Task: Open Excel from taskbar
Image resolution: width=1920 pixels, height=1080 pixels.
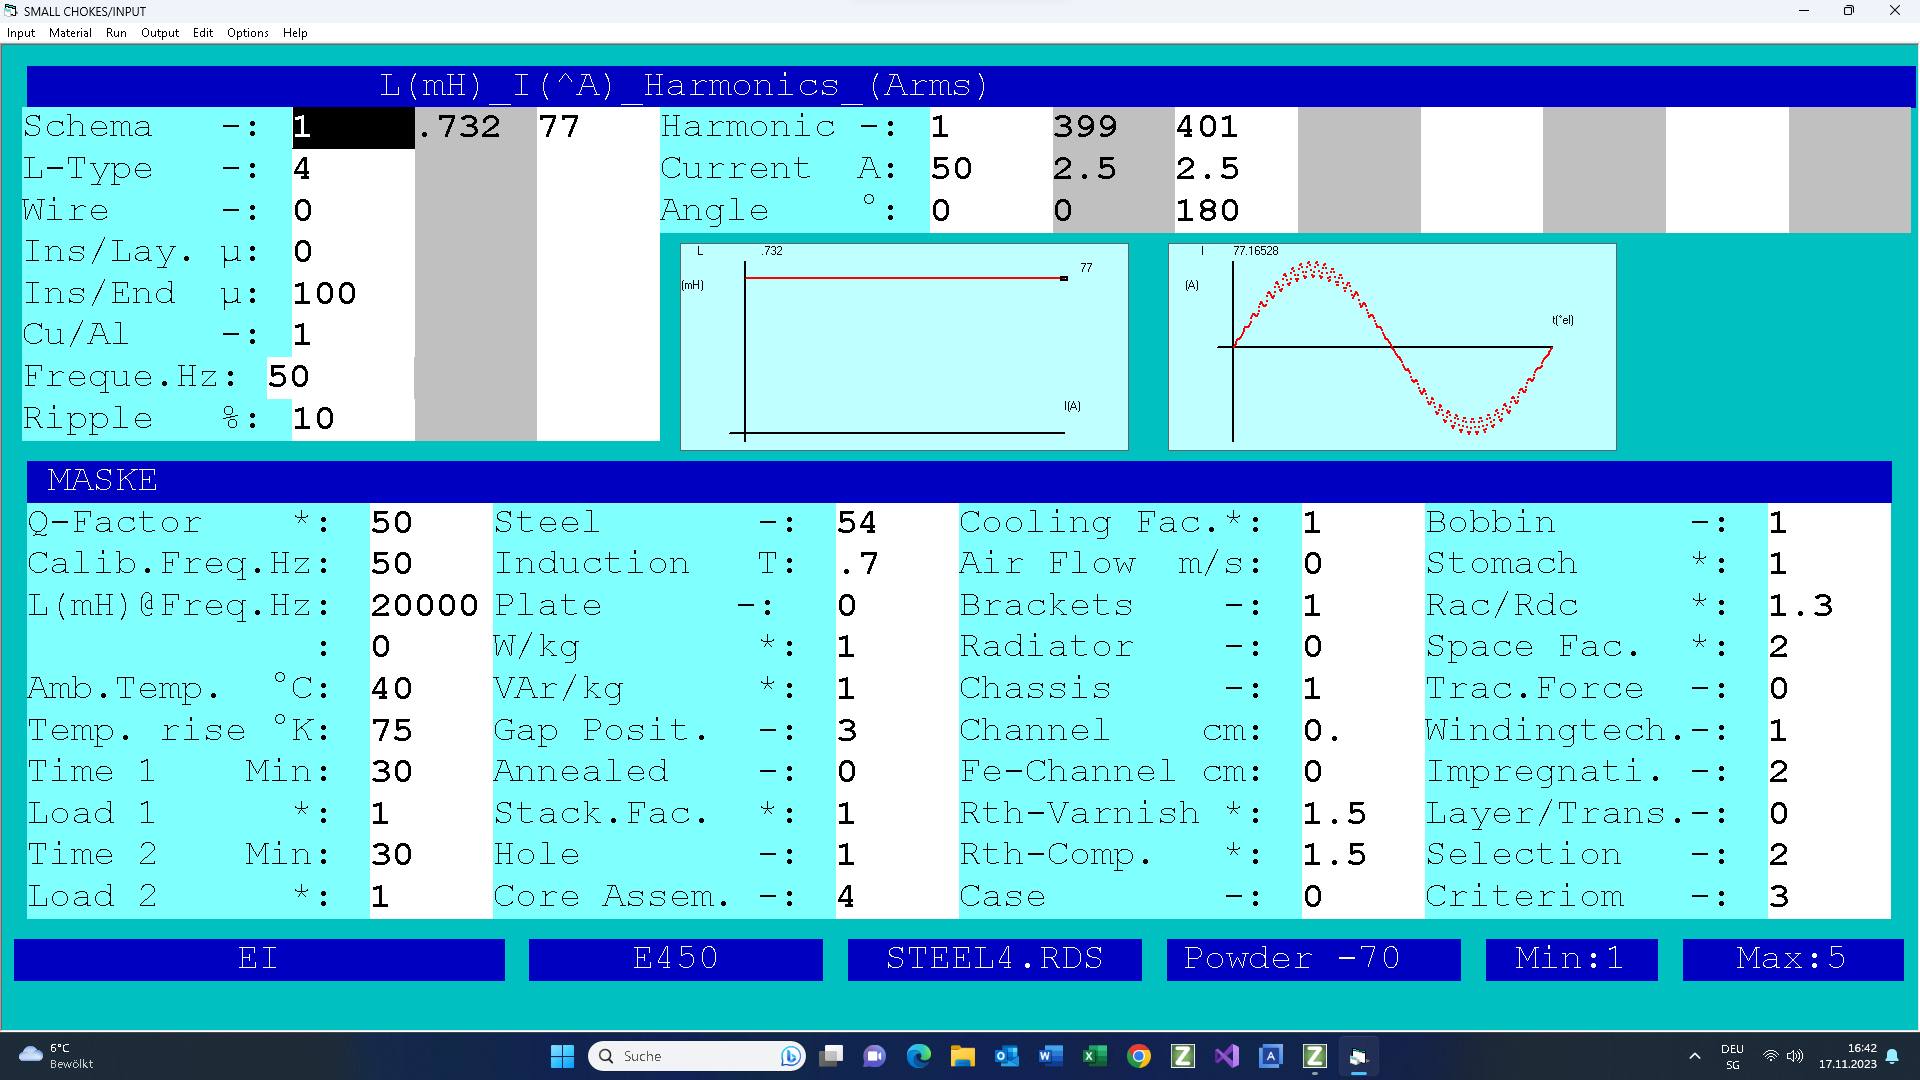Action: (1095, 1056)
